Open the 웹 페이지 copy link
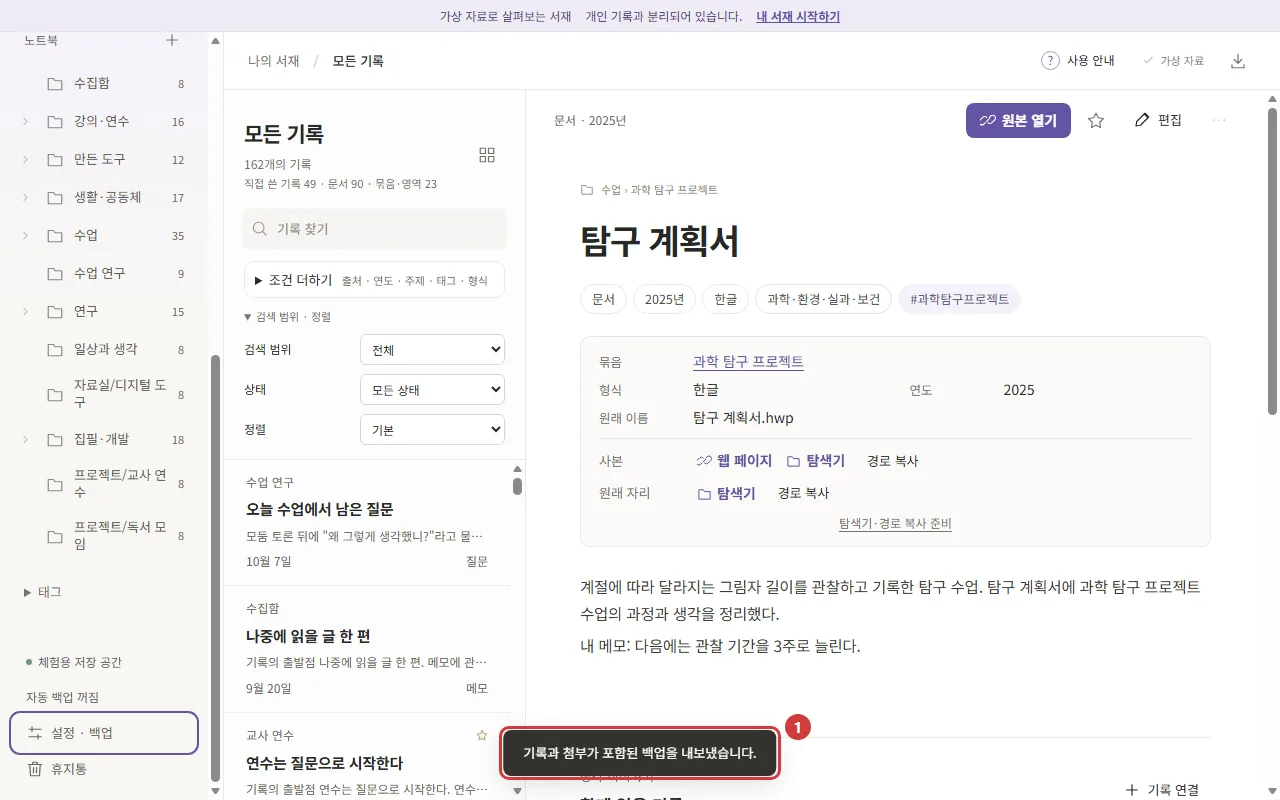Image resolution: width=1280 pixels, height=800 pixels. click(734, 461)
